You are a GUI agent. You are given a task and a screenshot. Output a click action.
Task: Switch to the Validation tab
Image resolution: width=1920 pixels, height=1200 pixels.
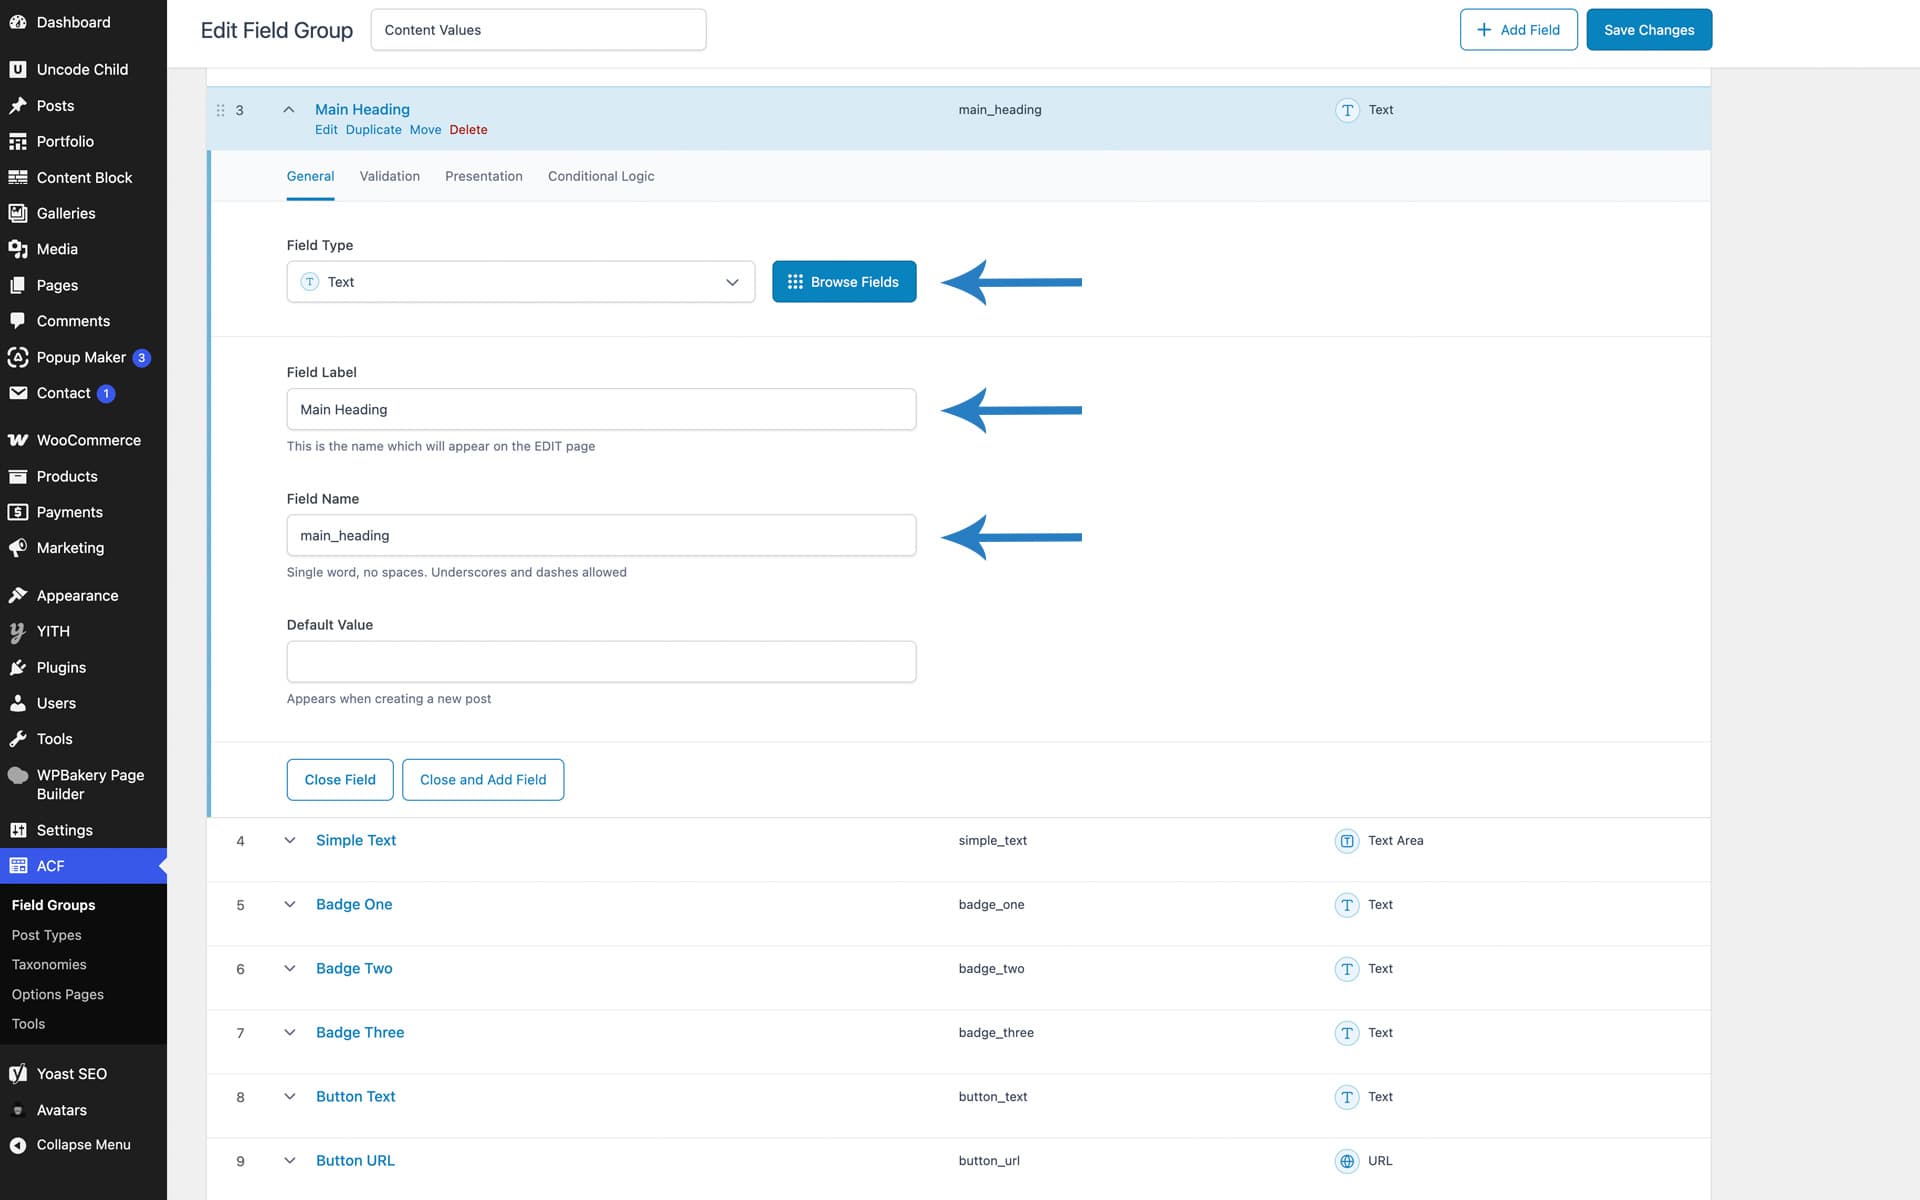point(390,176)
